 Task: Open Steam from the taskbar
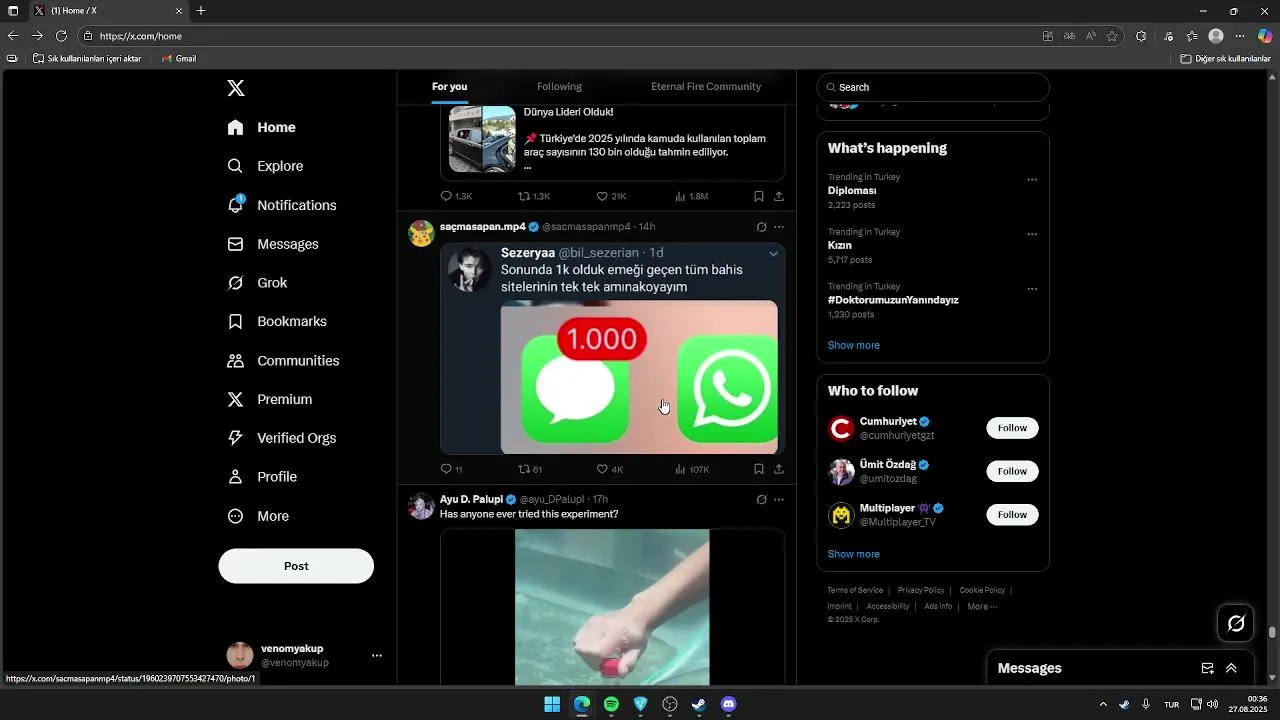(x=699, y=704)
